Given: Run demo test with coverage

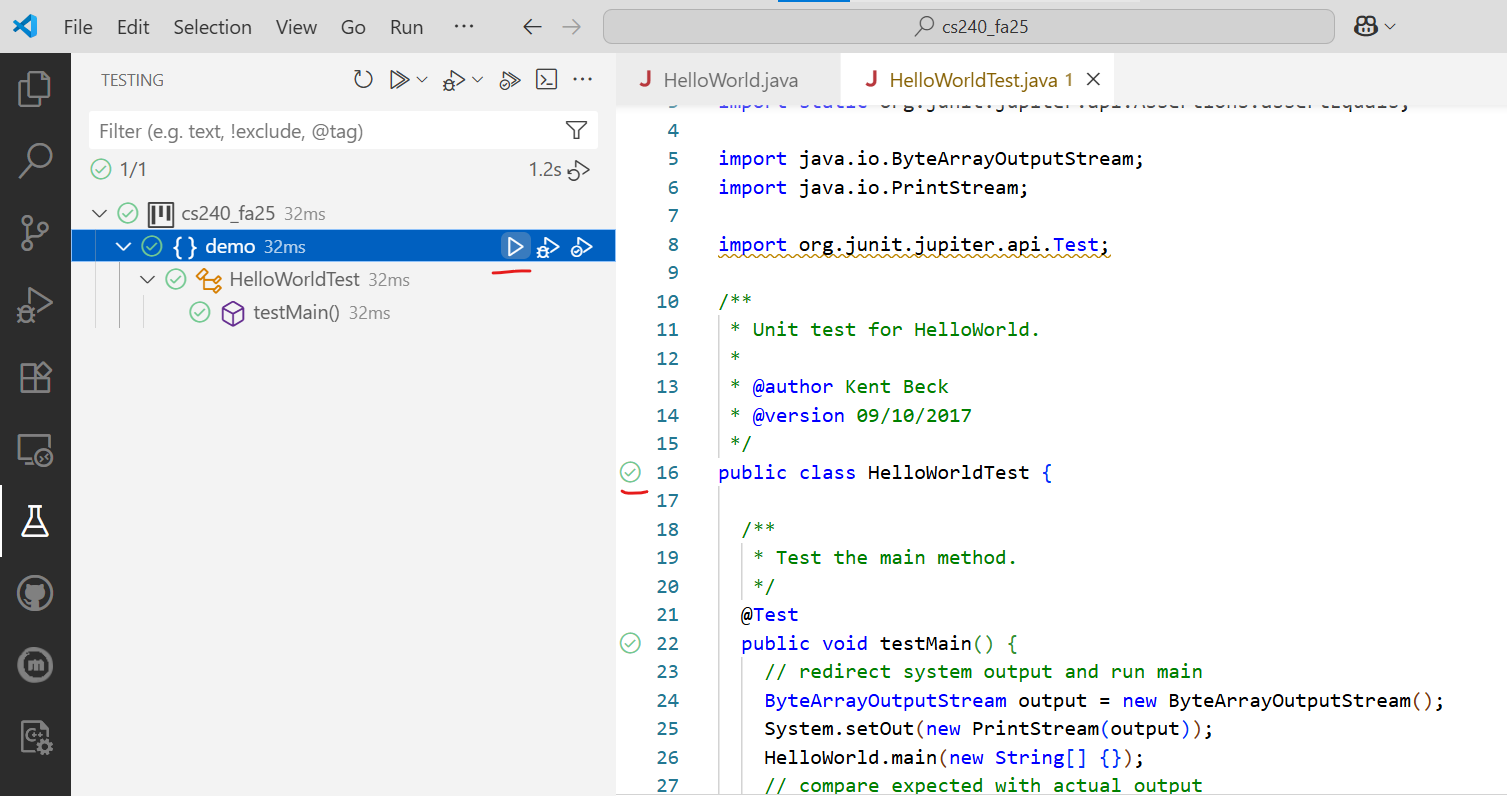Looking at the screenshot, I should pos(582,247).
